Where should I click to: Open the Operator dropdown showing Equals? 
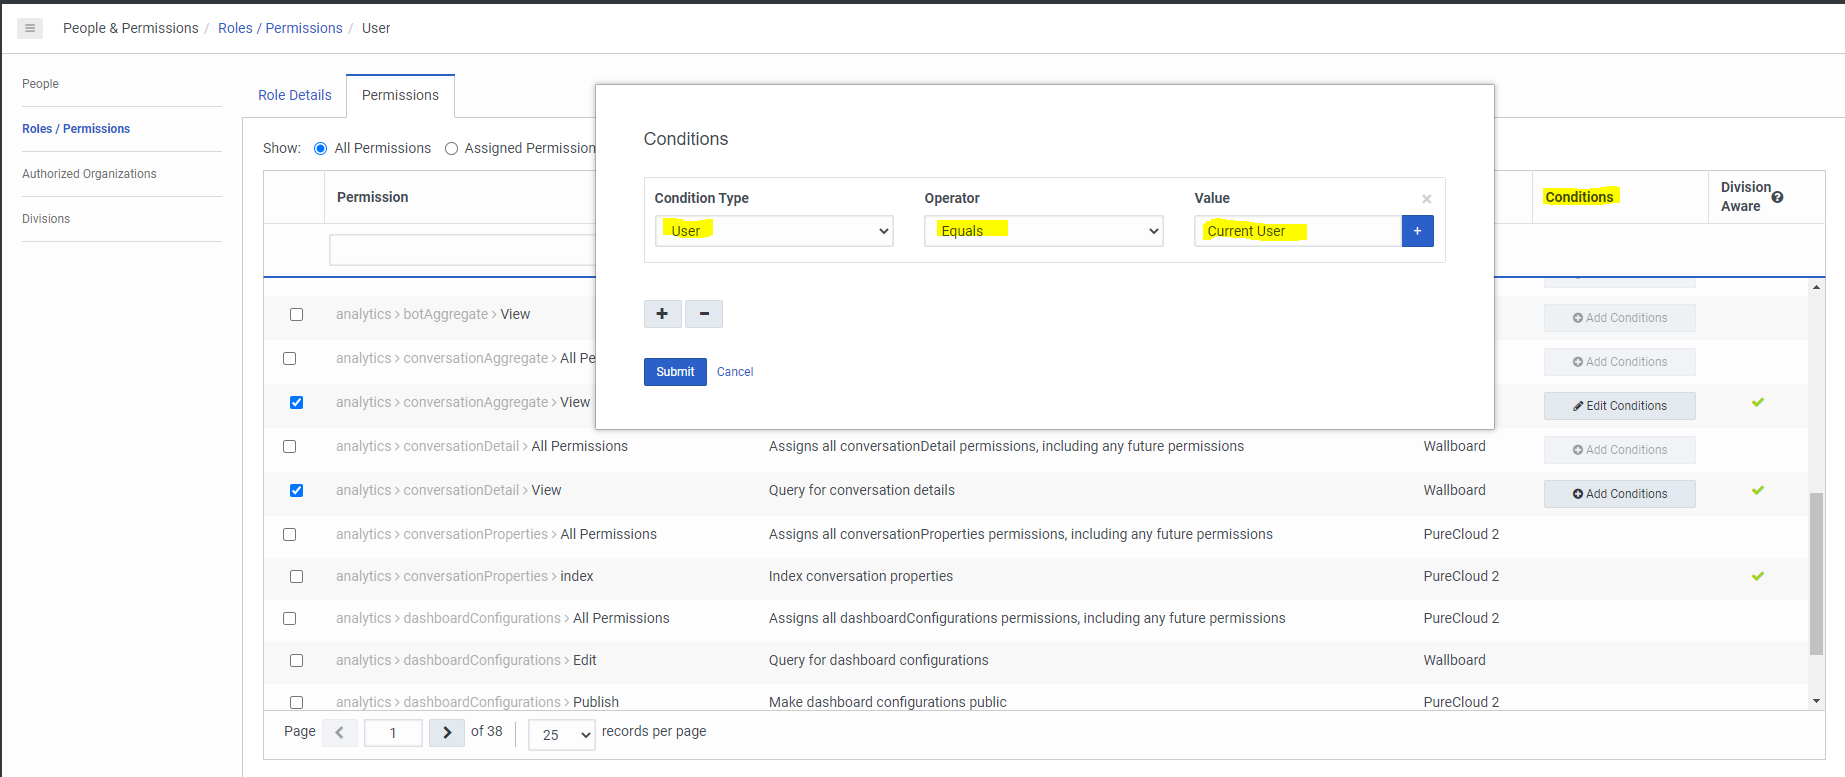click(x=1043, y=231)
